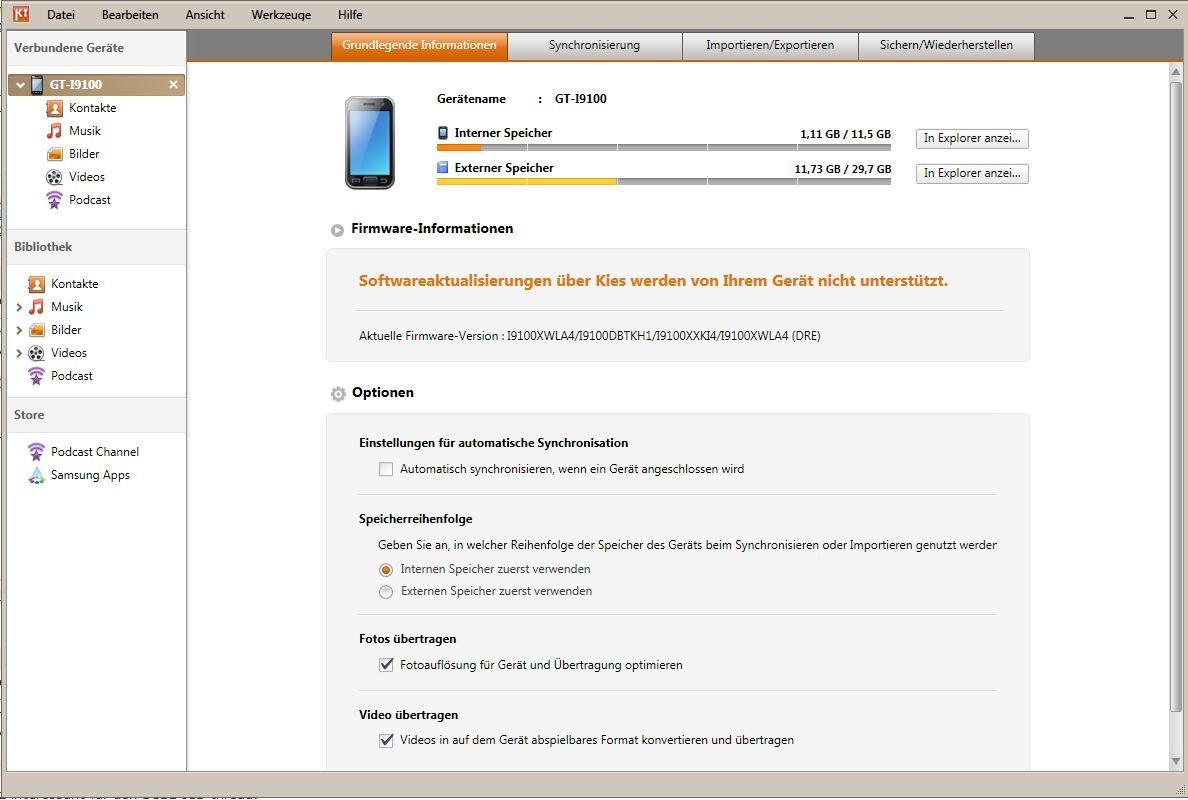Expand Bibliothek Musik tree node
The height and width of the screenshot is (800, 1188).
click(19, 308)
